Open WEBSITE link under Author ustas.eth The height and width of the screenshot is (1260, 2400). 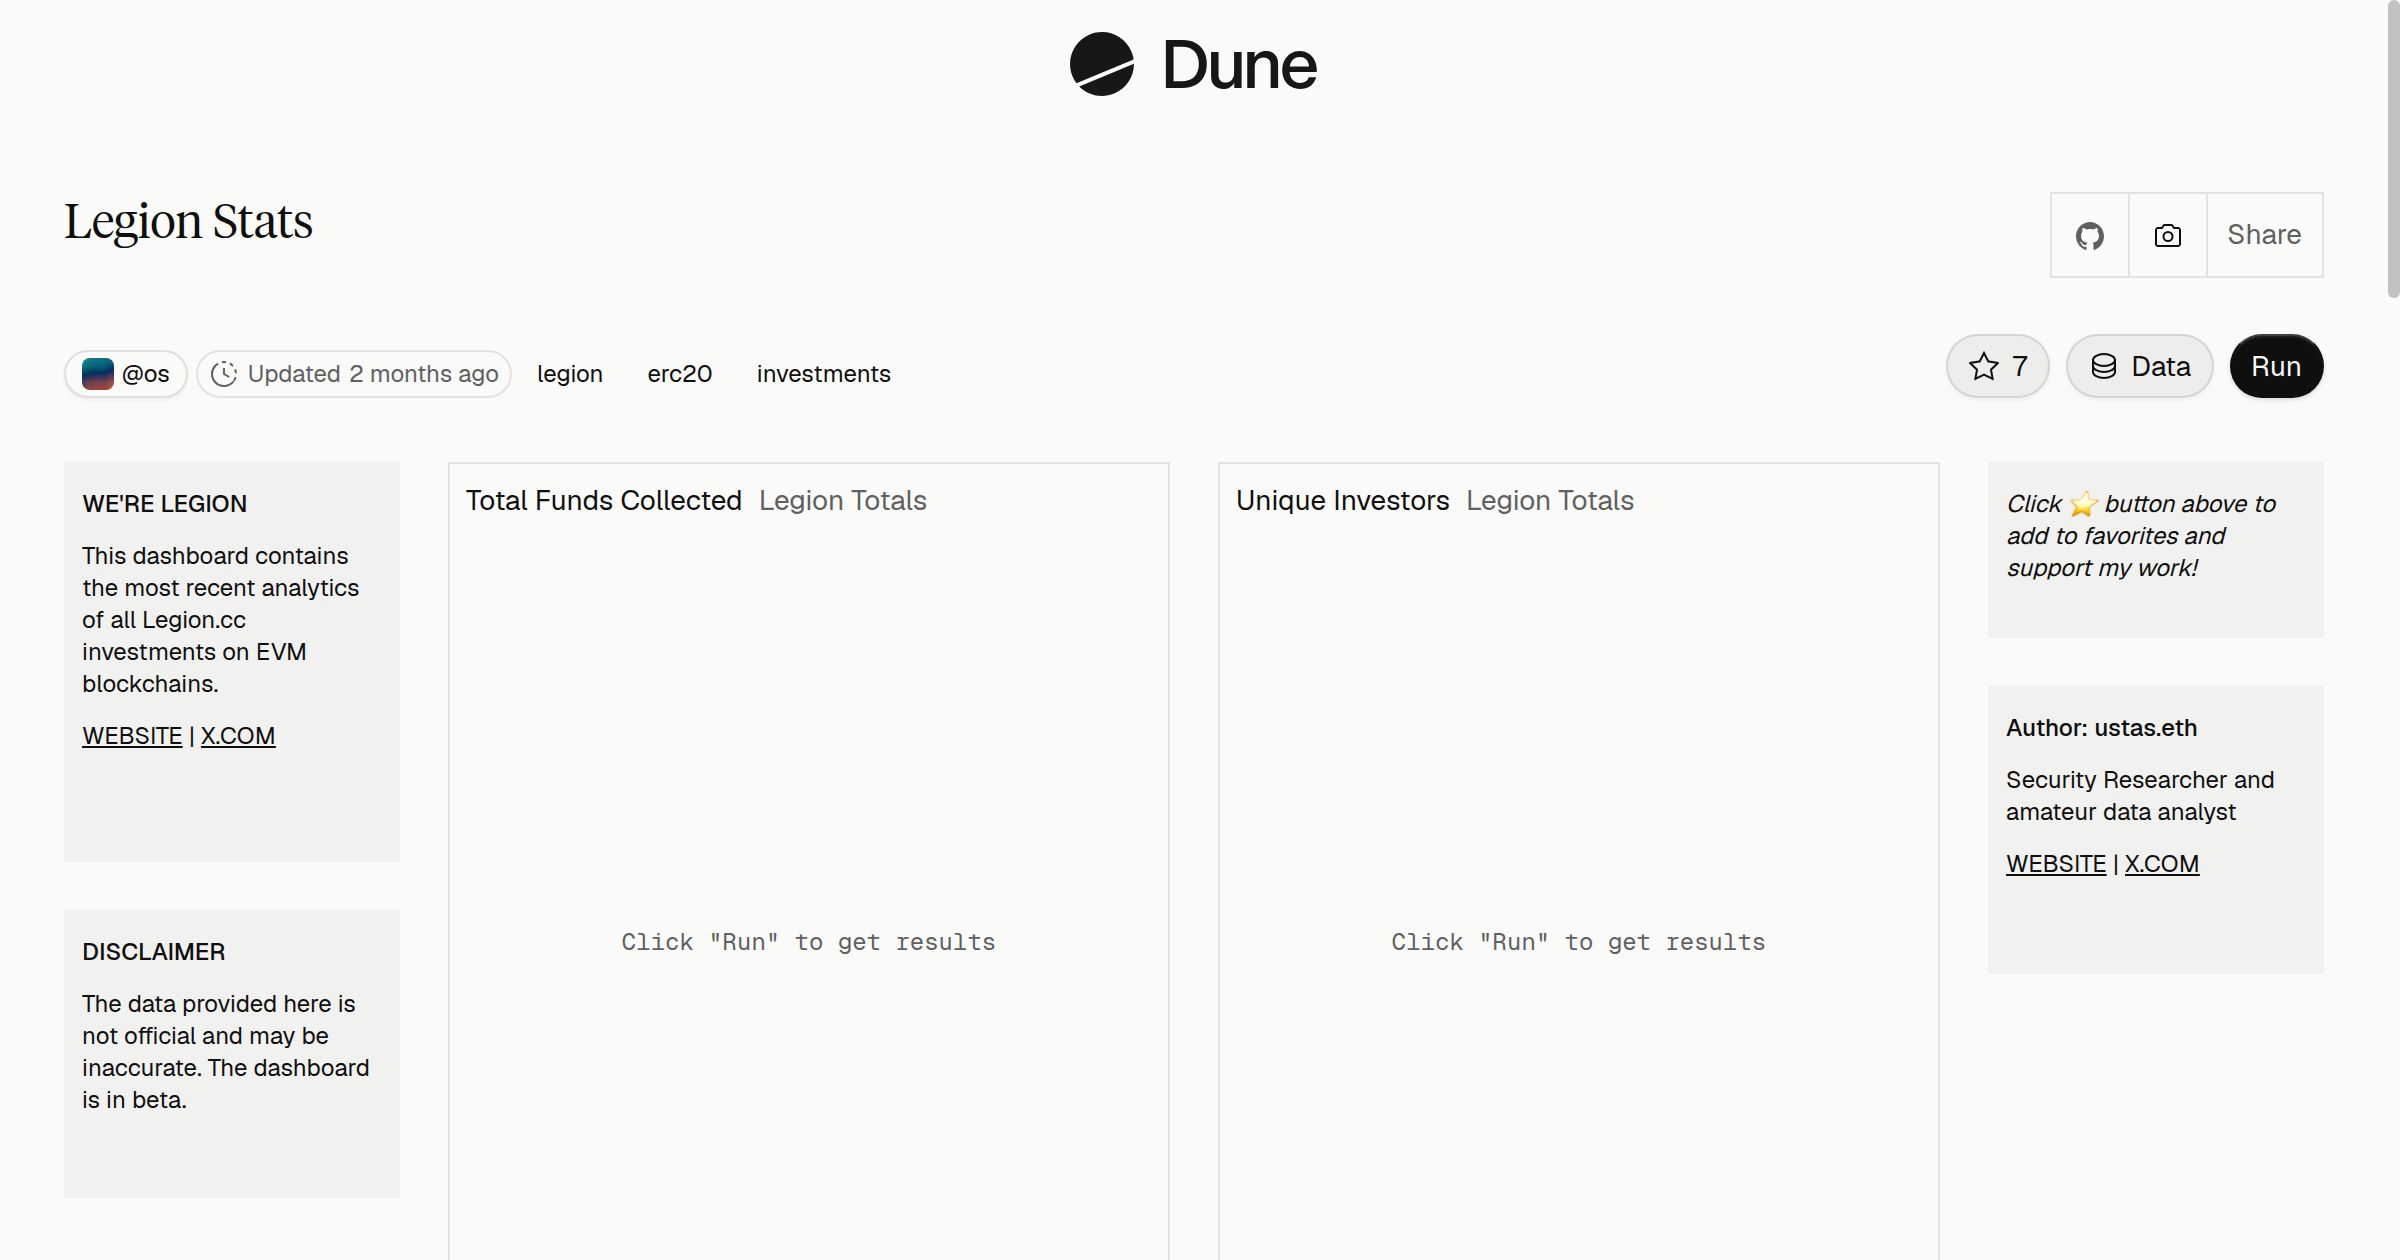coord(2056,864)
